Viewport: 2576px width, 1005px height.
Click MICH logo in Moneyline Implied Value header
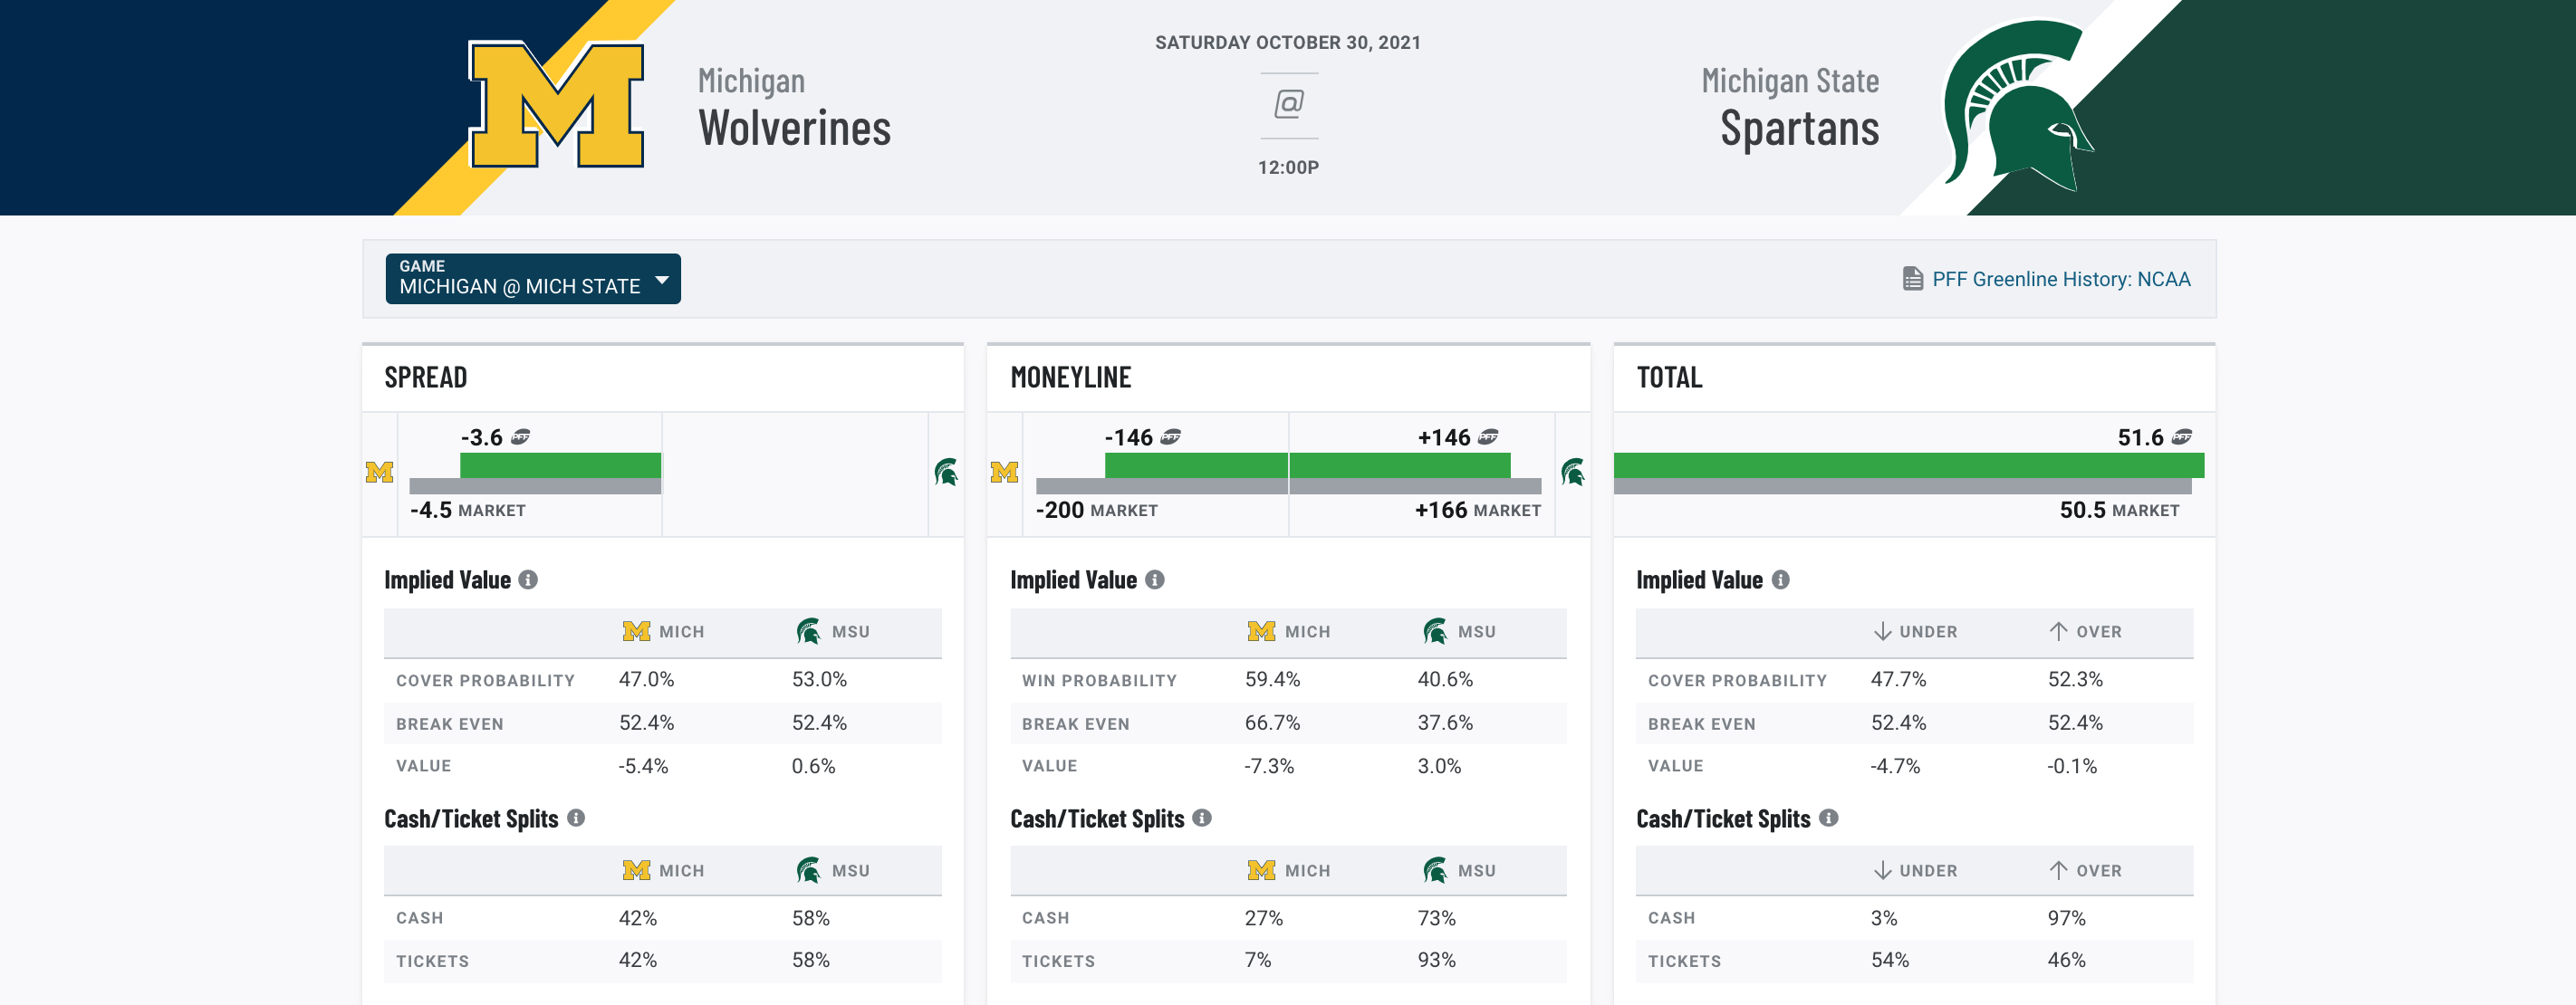tap(1261, 632)
